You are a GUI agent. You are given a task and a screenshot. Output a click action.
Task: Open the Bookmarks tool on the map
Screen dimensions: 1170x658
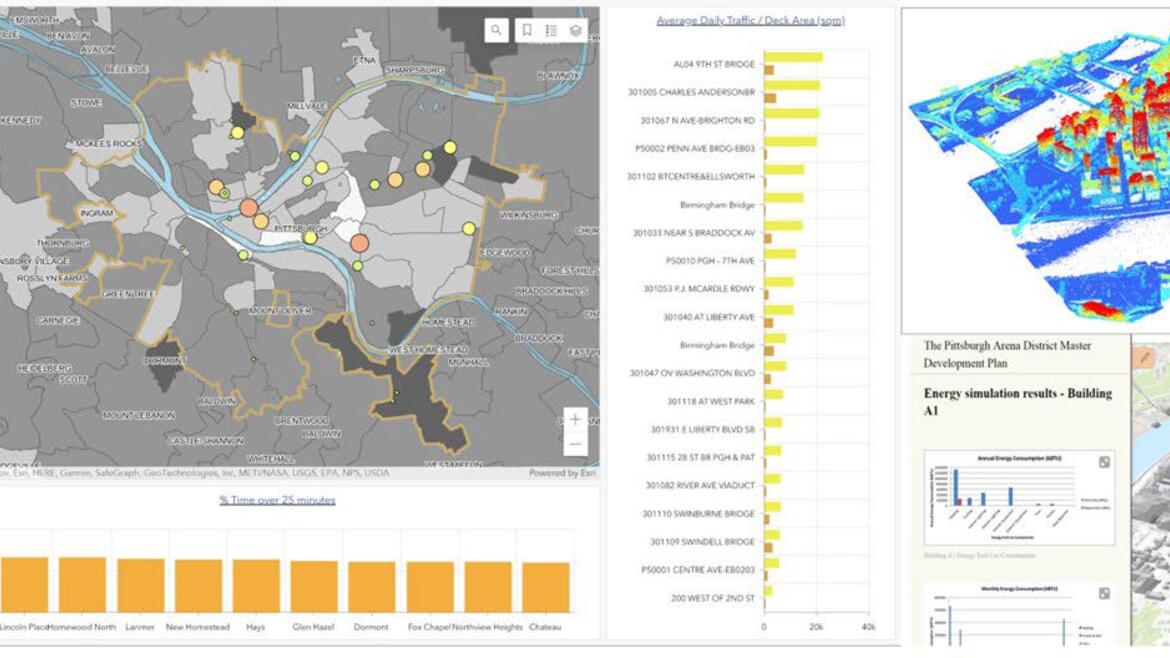(x=527, y=28)
